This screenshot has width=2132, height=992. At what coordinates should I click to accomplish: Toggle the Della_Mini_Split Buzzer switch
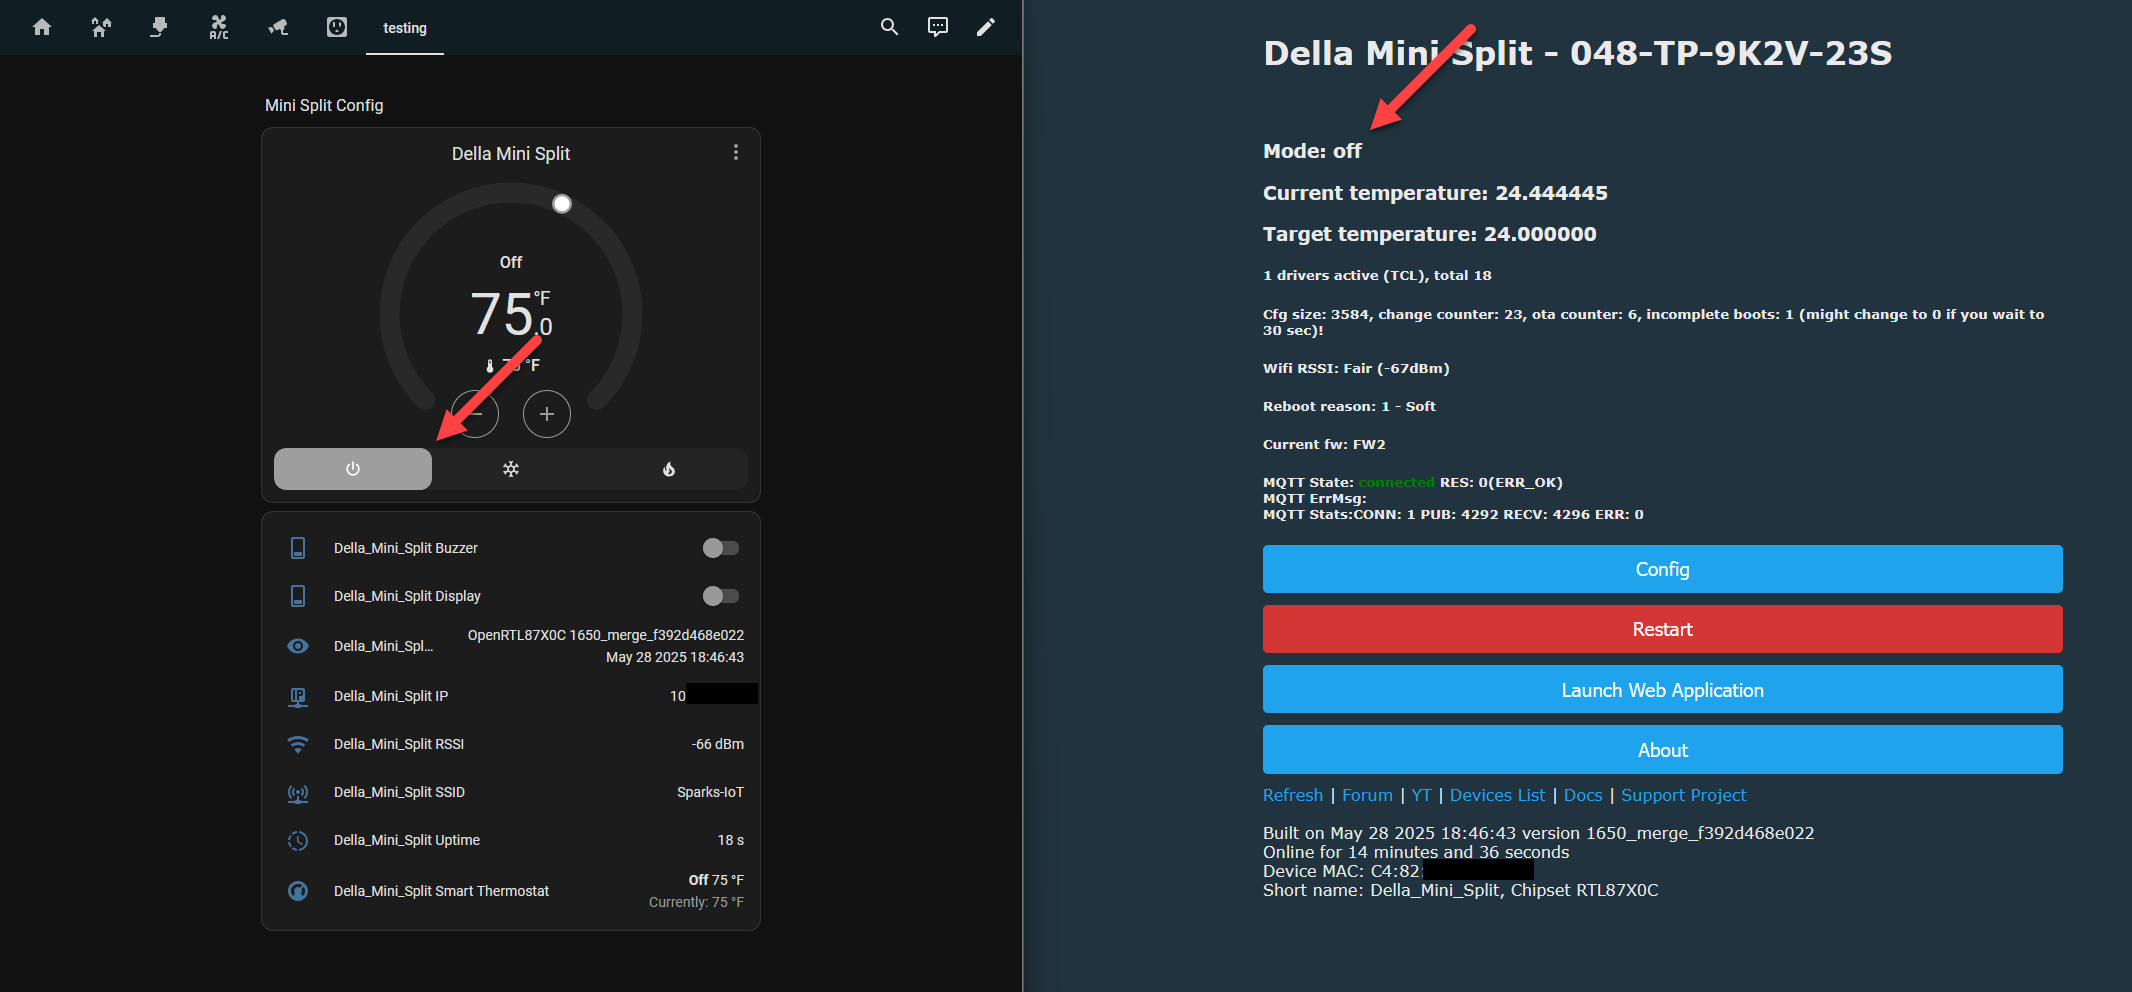tap(721, 548)
